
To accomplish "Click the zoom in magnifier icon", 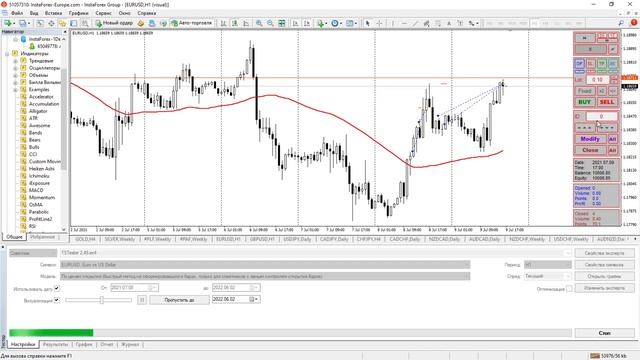I will point(259,23).
